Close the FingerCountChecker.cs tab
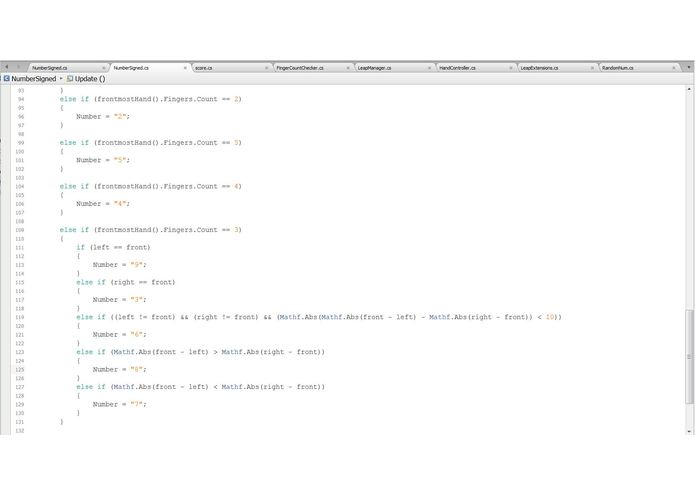Screen dimensions: 695x494 pyautogui.click(x=348, y=68)
